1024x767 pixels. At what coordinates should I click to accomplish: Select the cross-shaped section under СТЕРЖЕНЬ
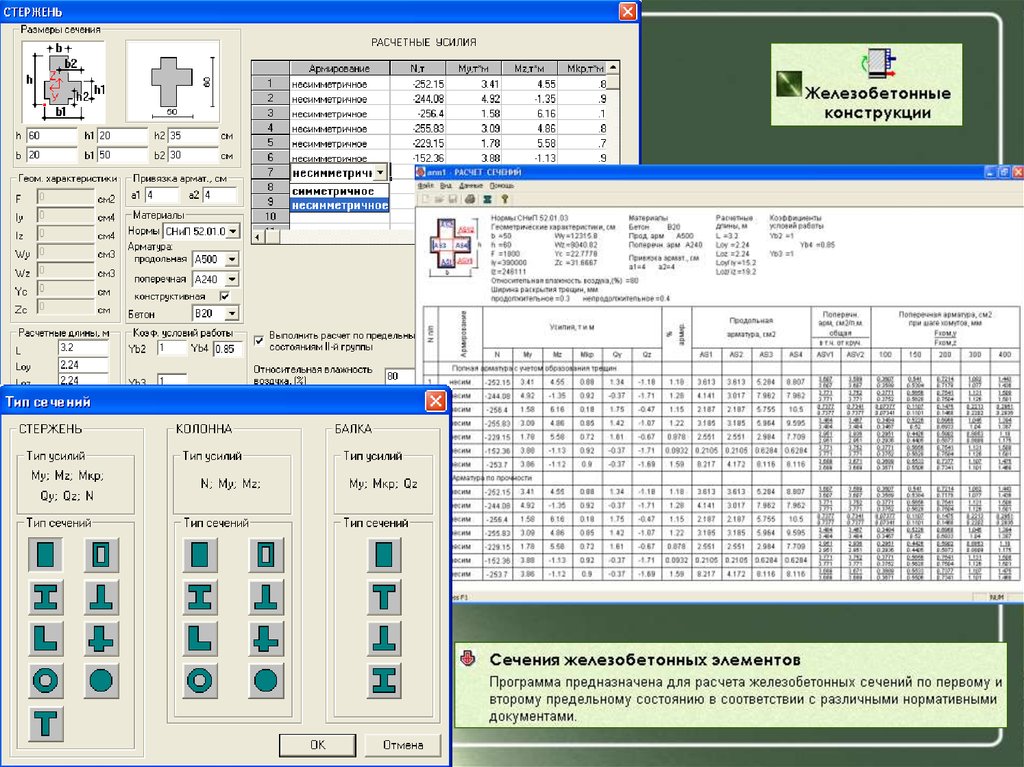click(x=100, y=637)
